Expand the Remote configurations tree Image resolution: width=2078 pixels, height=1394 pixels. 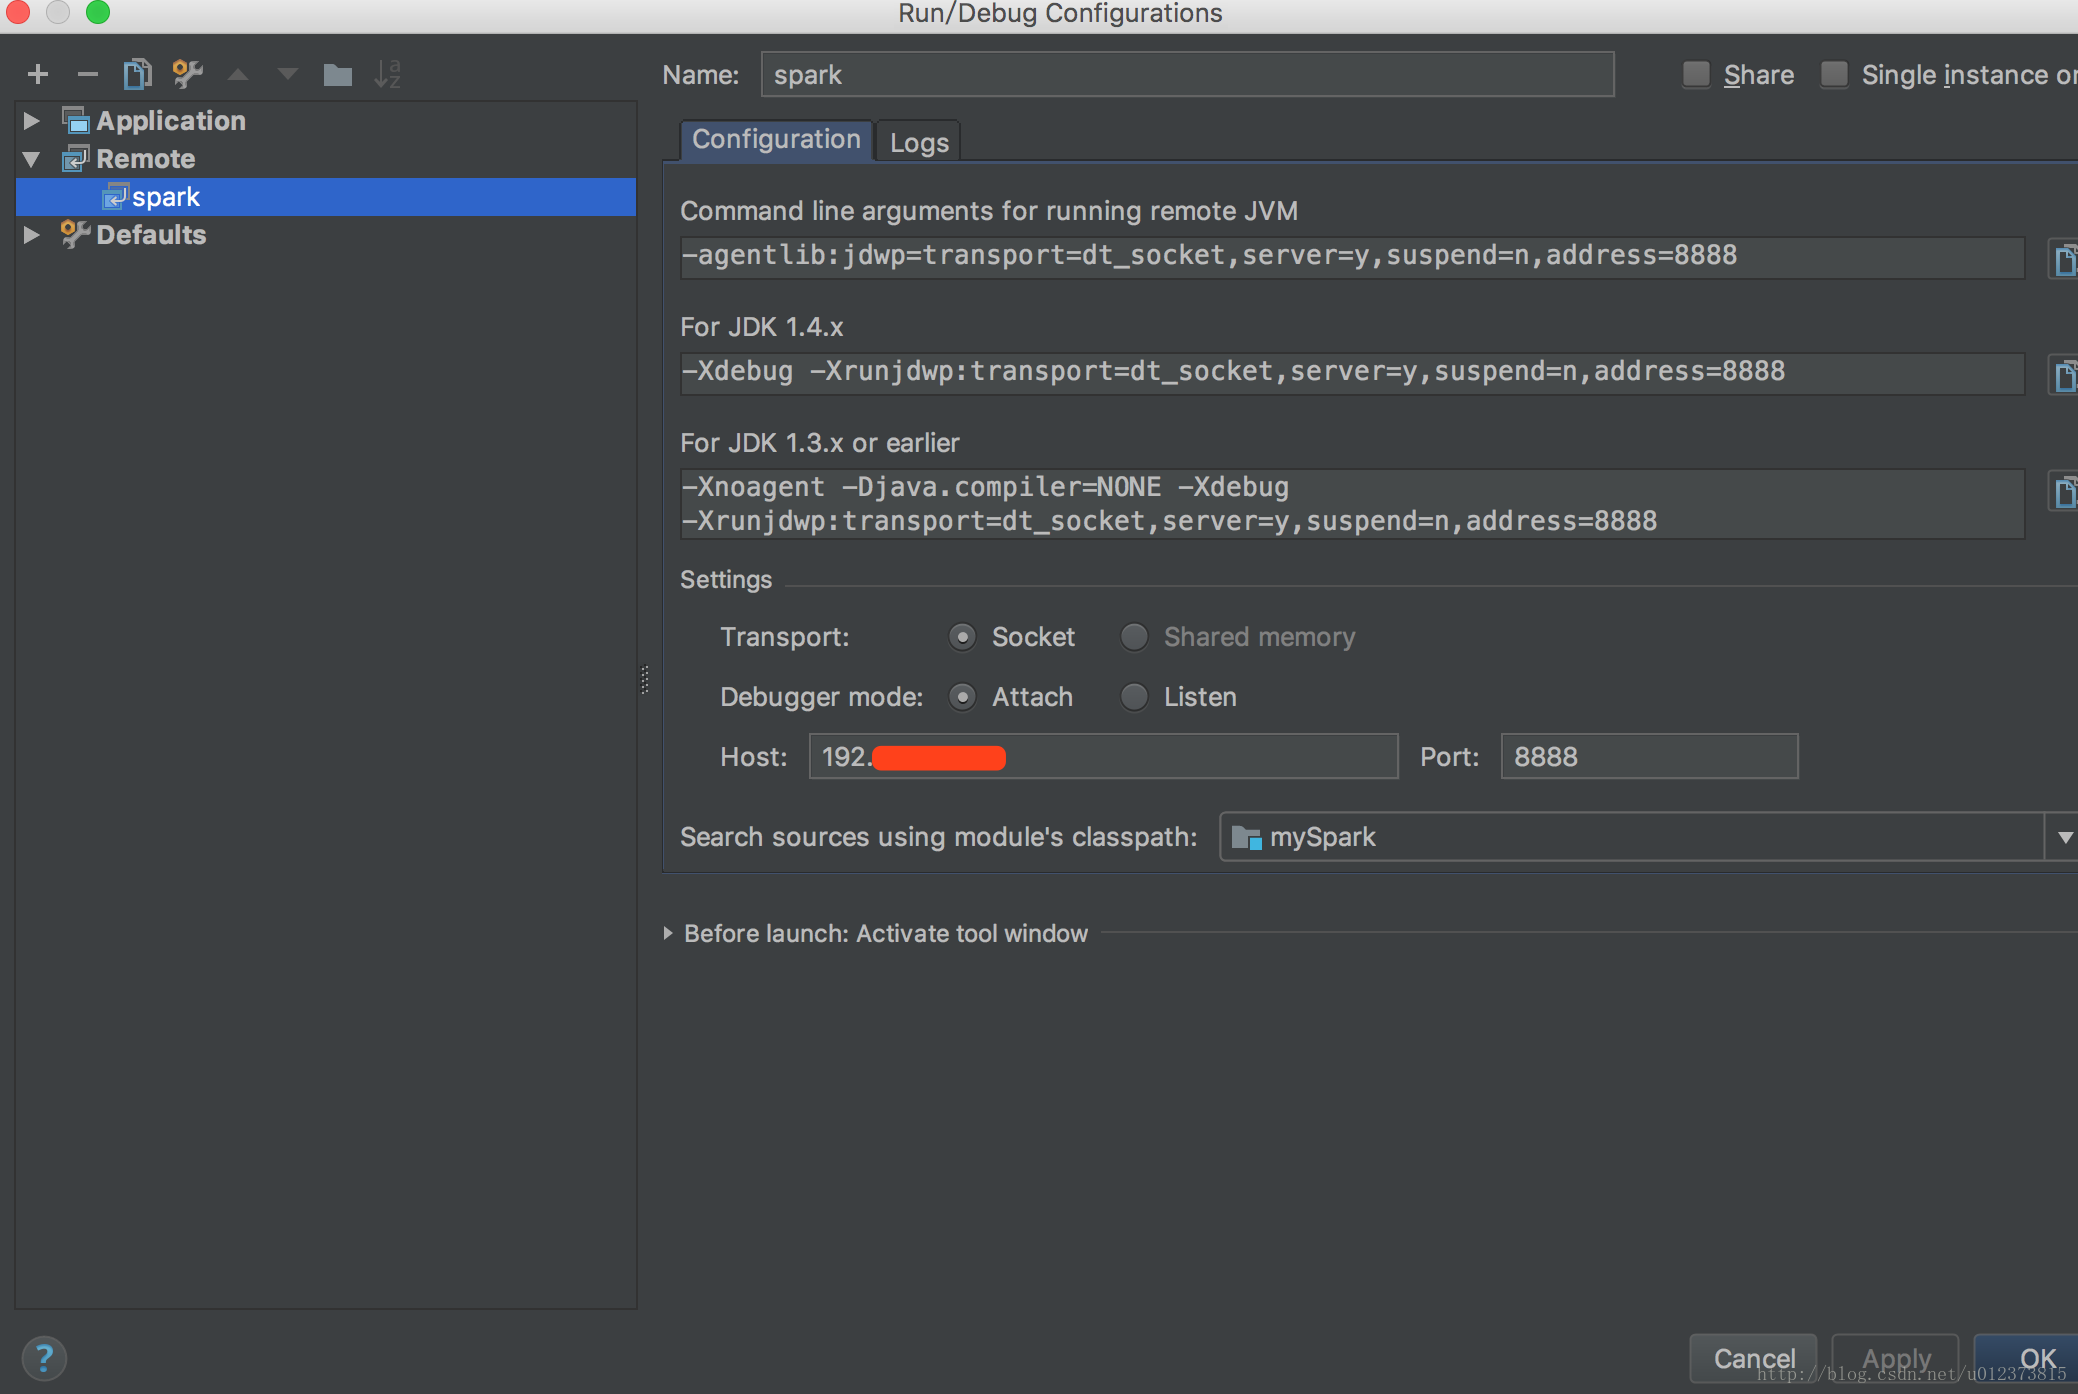[x=33, y=157]
